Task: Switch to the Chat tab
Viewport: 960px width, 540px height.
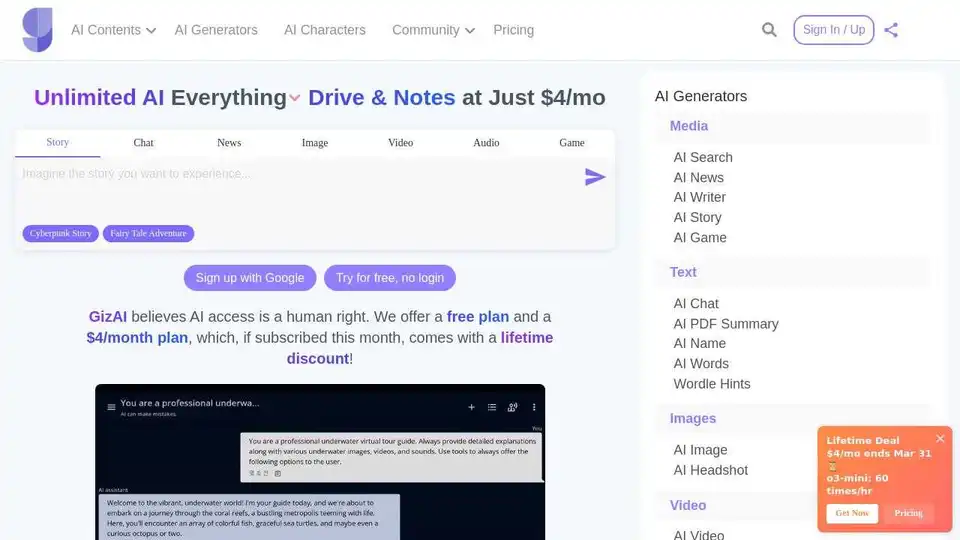Action: (143, 143)
